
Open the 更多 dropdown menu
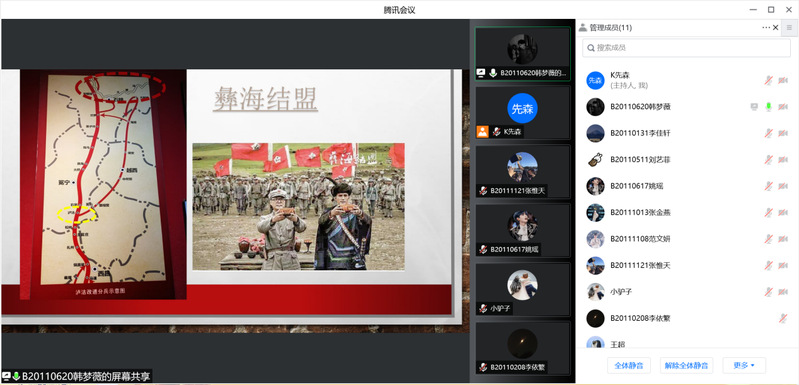point(744,365)
